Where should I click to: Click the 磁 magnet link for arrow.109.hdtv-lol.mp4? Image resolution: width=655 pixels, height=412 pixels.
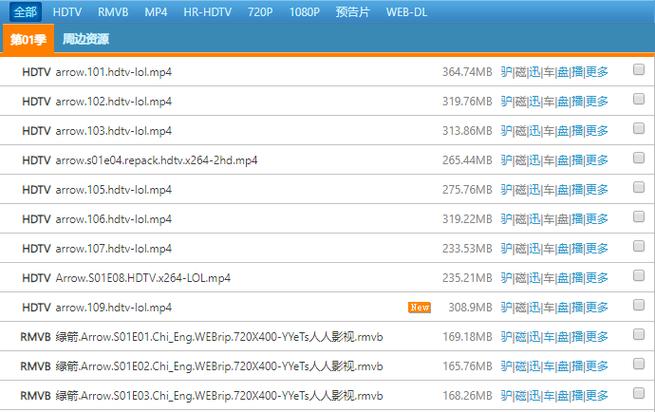pyautogui.click(x=520, y=307)
